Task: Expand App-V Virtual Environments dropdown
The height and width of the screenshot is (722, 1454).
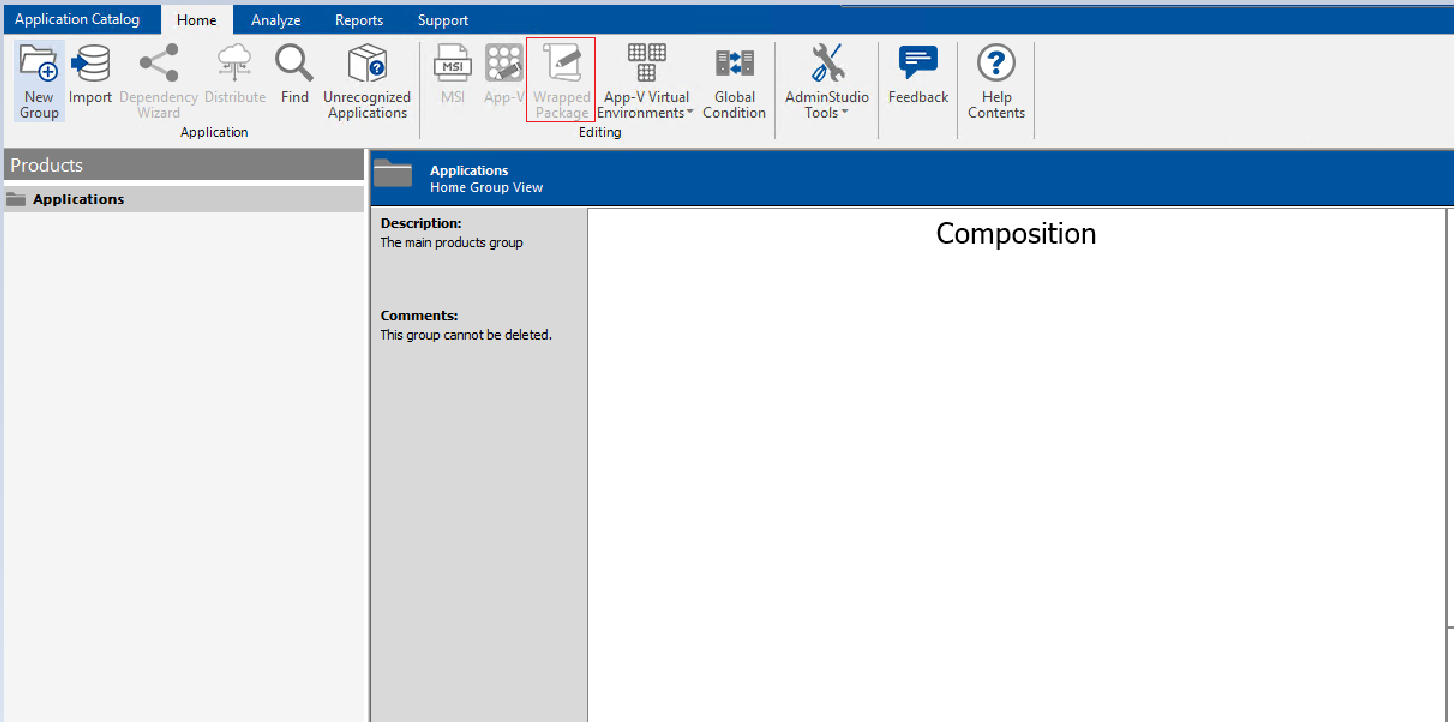Action: click(646, 105)
